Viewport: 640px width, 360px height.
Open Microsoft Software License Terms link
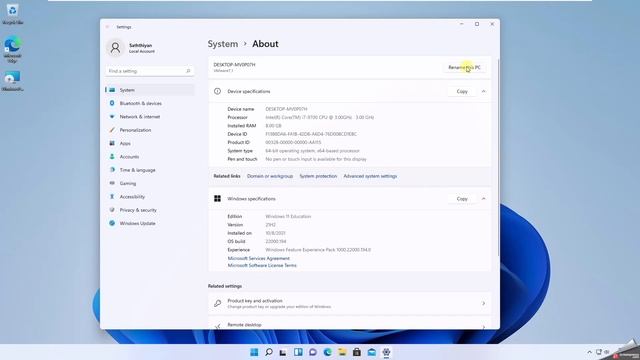(262, 265)
